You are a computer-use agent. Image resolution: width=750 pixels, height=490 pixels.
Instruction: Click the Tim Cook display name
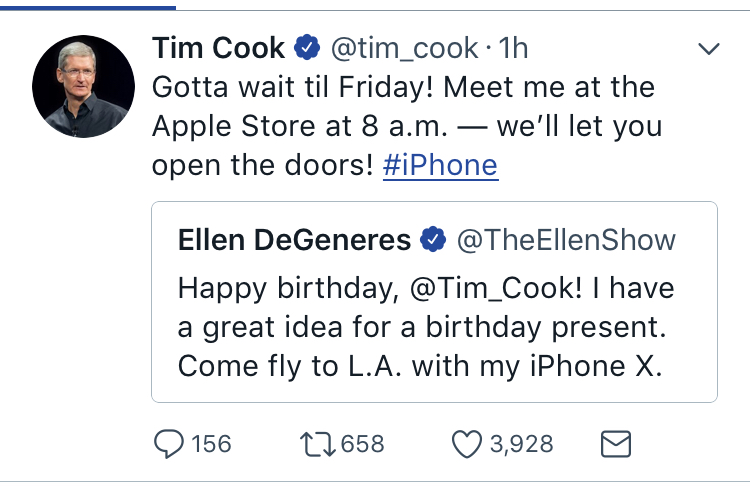pyautogui.click(x=219, y=48)
